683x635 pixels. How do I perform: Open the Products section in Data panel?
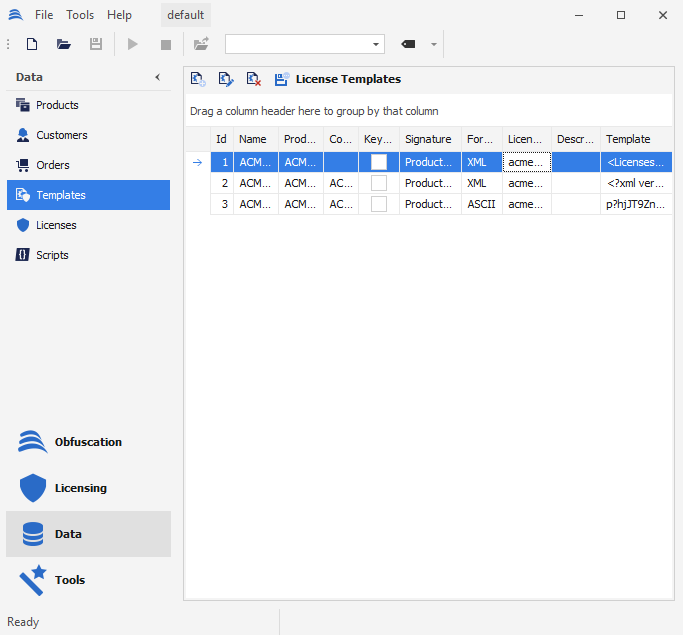(x=57, y=105)
